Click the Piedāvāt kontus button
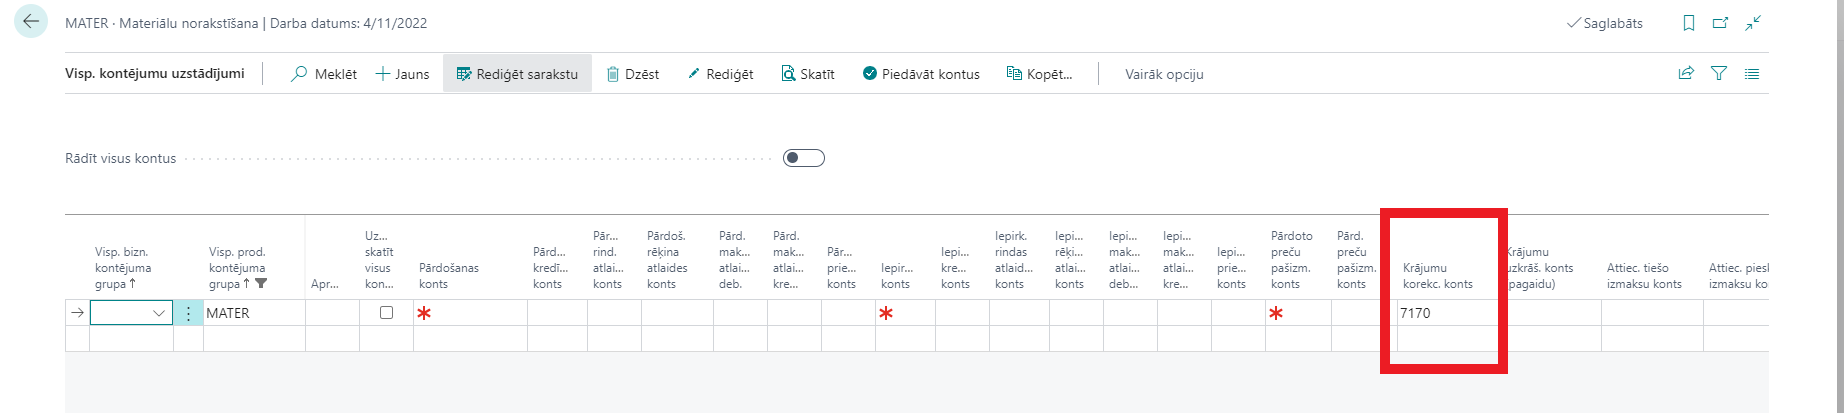This screenshot has height=413, width=1844. (921, 74)
